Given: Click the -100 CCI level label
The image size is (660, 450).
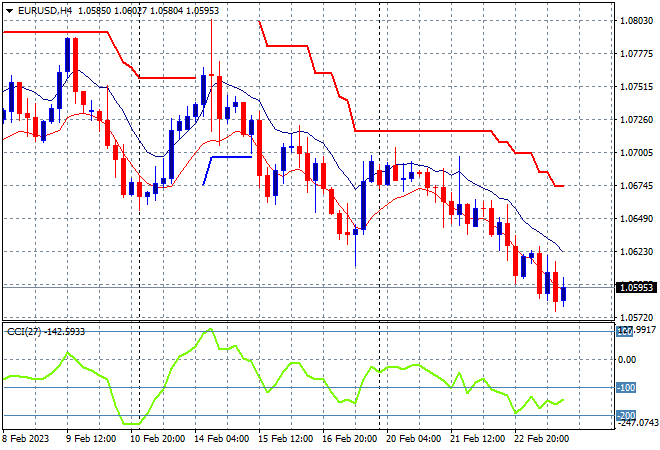Looking at the screenshot, I should point(626,388).
